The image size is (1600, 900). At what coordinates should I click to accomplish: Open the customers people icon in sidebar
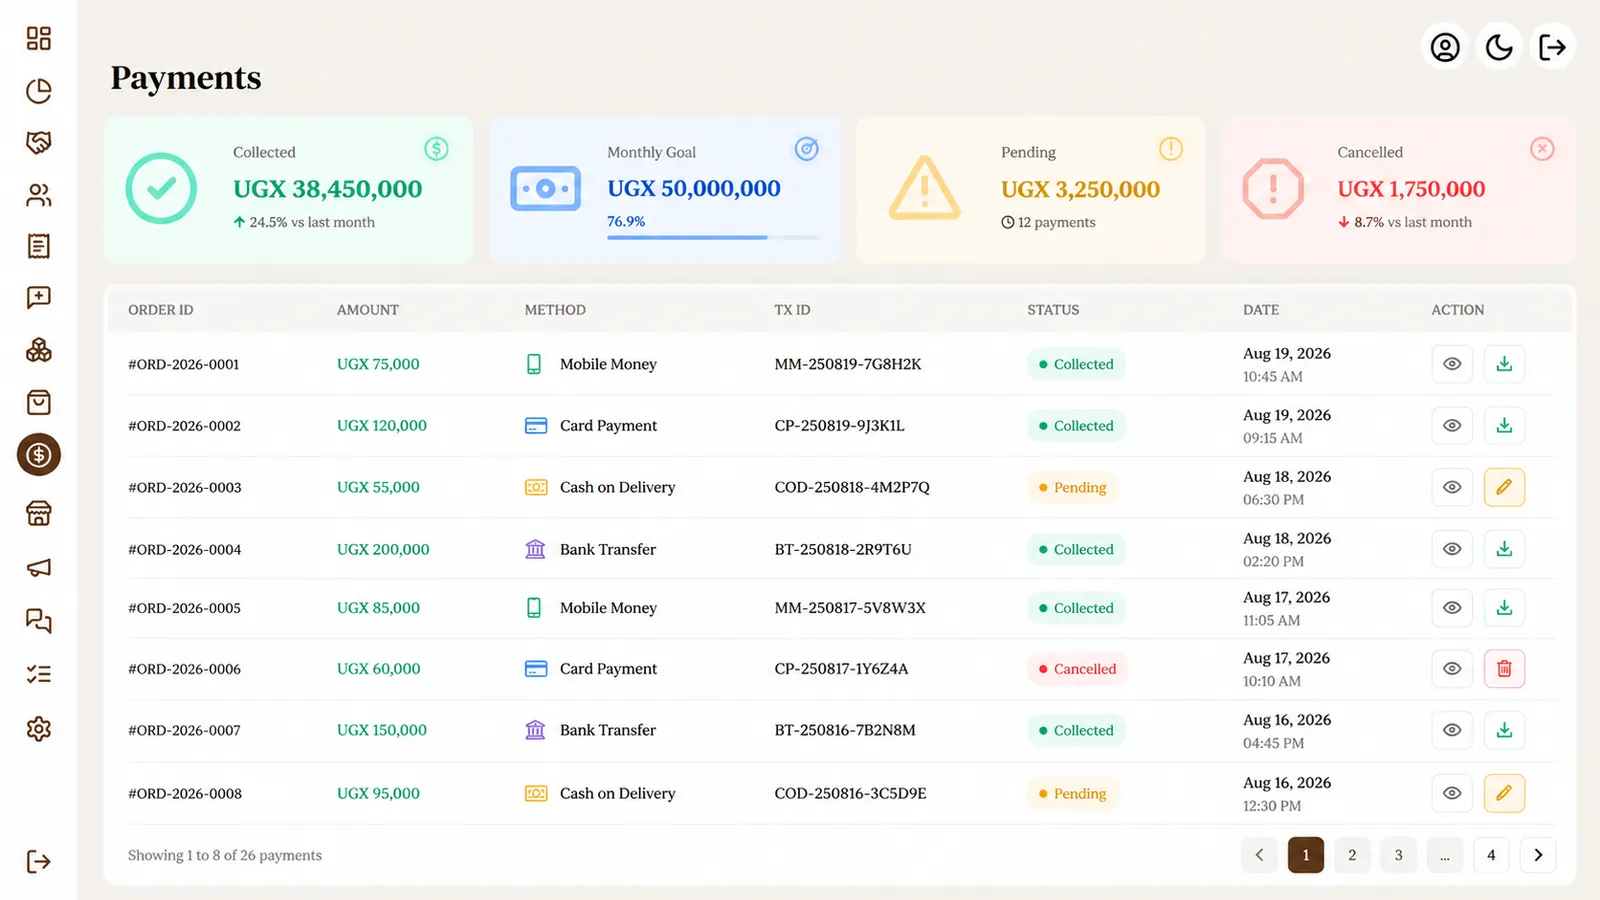click(x=38, y=195)
